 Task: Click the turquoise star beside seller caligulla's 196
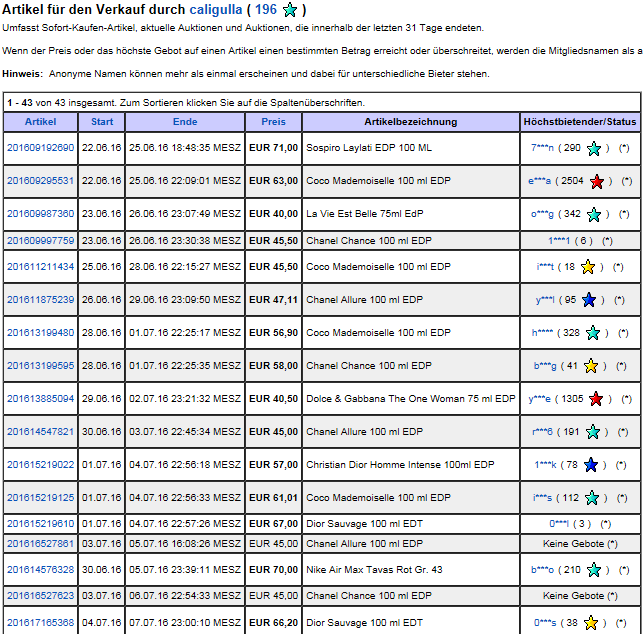point(290,10)
